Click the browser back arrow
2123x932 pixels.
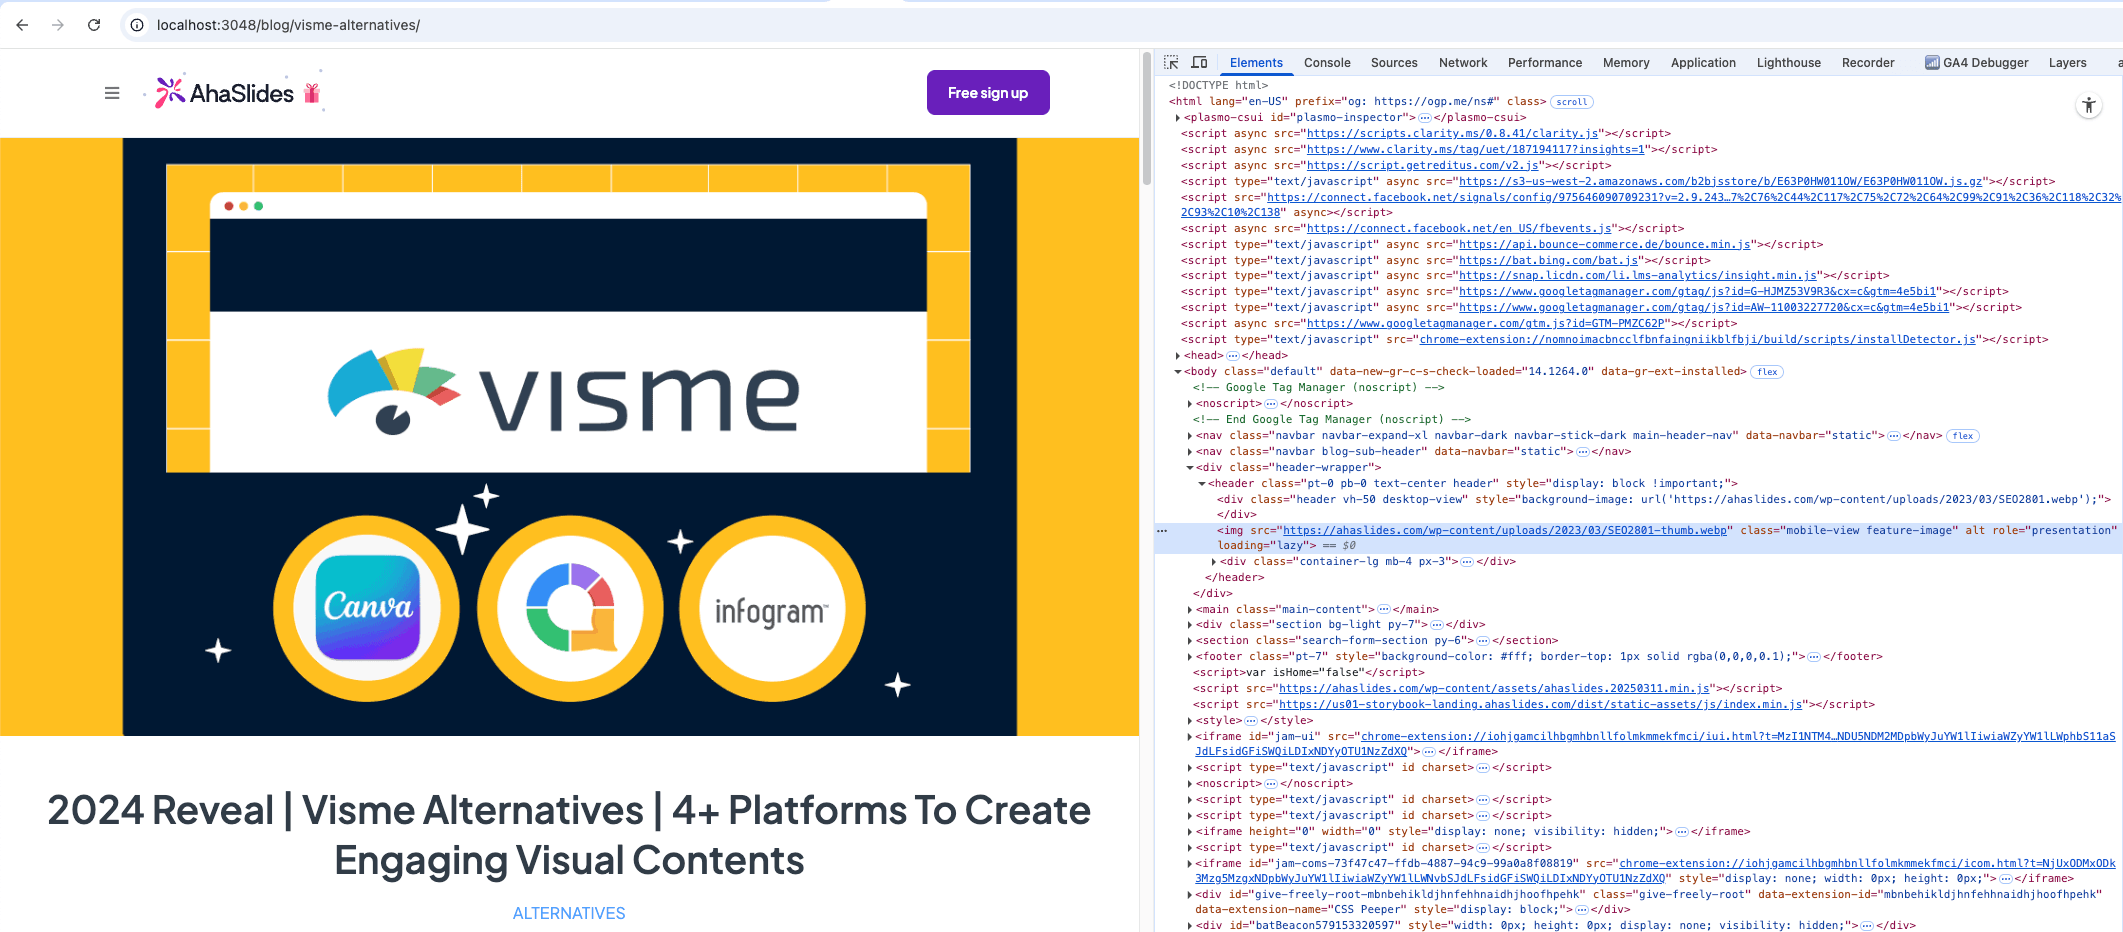tap(22, 25)
